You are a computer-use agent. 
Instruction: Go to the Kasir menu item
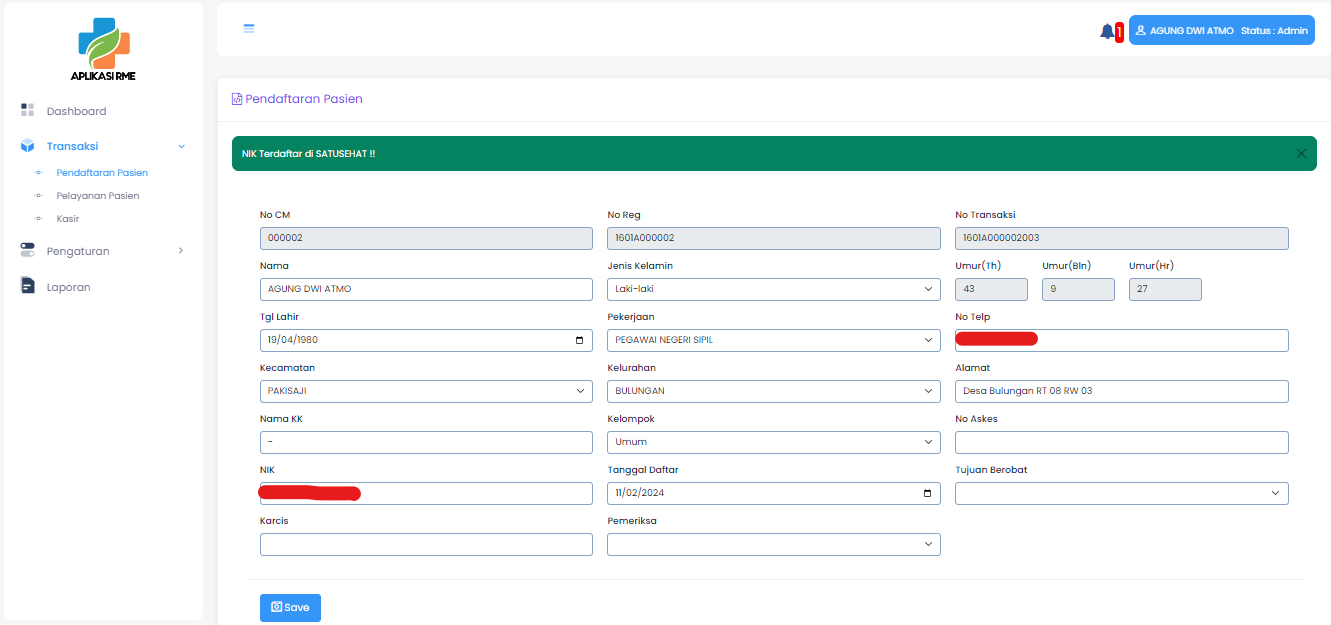[x=68, y=218]
